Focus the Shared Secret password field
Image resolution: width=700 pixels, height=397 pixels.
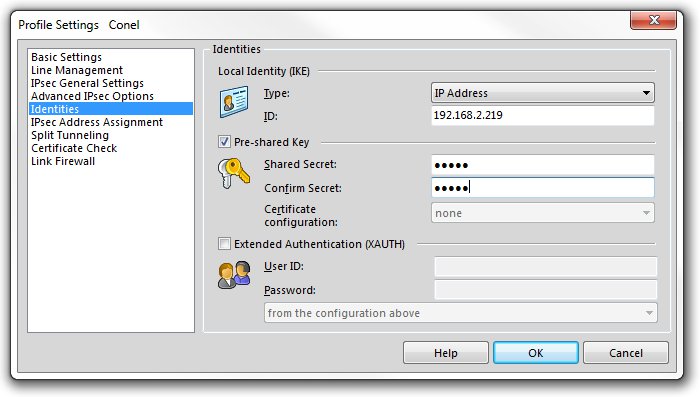click(x=542, y=165)
